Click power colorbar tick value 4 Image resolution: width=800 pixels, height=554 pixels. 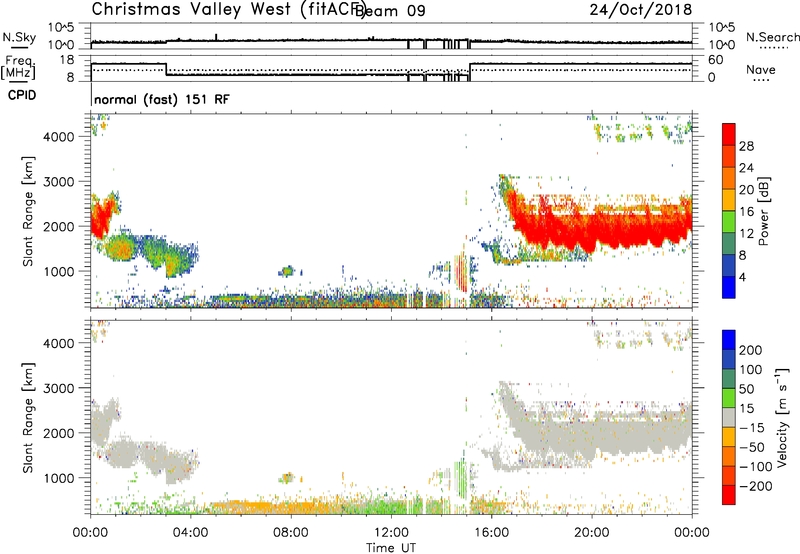pyautogui.click(x=742, y=277)
